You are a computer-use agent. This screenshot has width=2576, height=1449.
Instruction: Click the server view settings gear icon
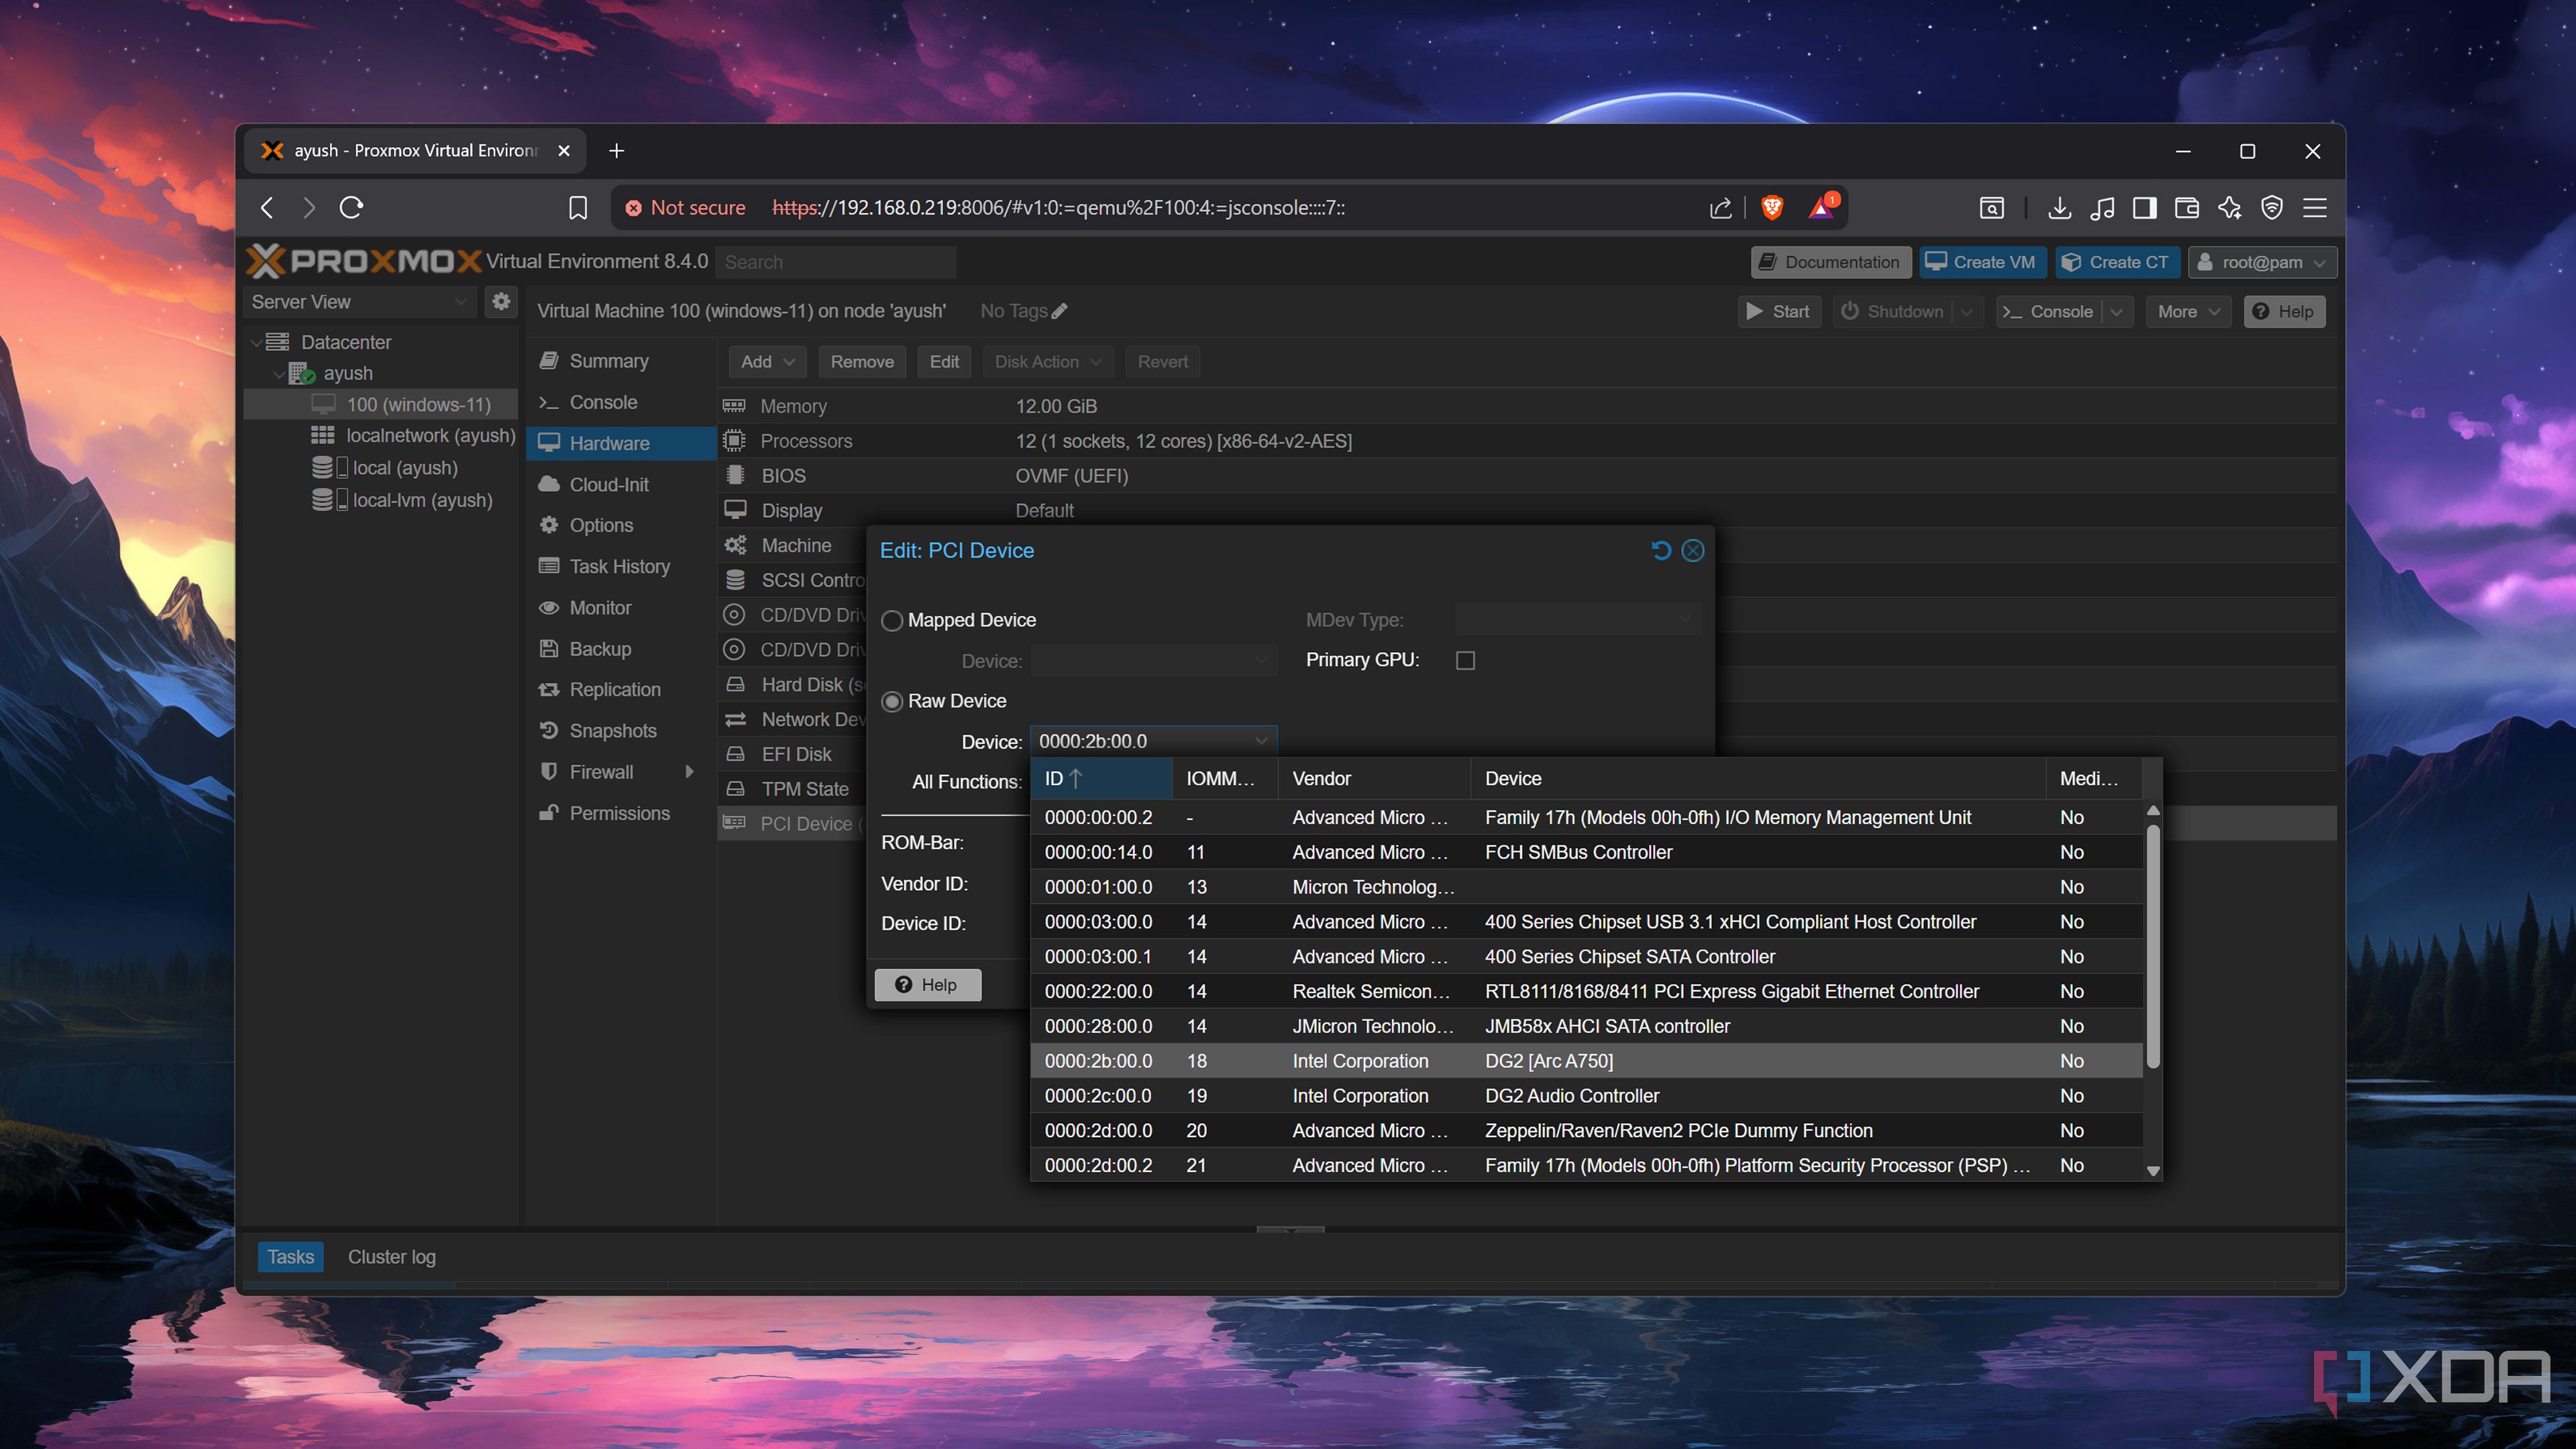[x=501, y=301]
